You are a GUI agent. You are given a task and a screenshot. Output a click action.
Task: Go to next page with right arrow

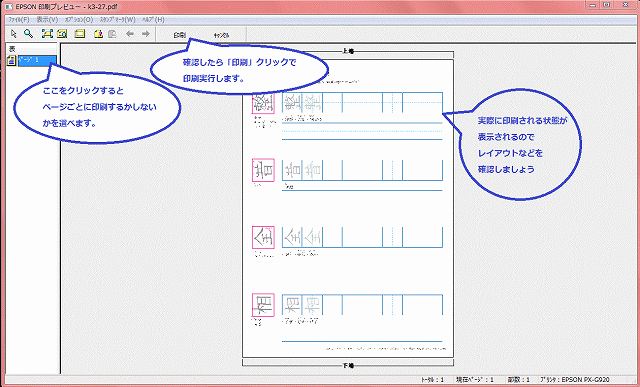pos(146,34)
